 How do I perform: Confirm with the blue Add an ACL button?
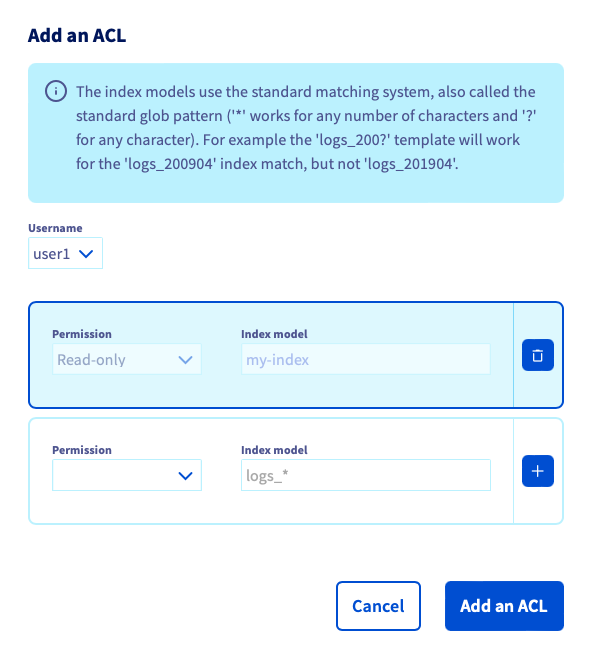click(x=504, y=606)
